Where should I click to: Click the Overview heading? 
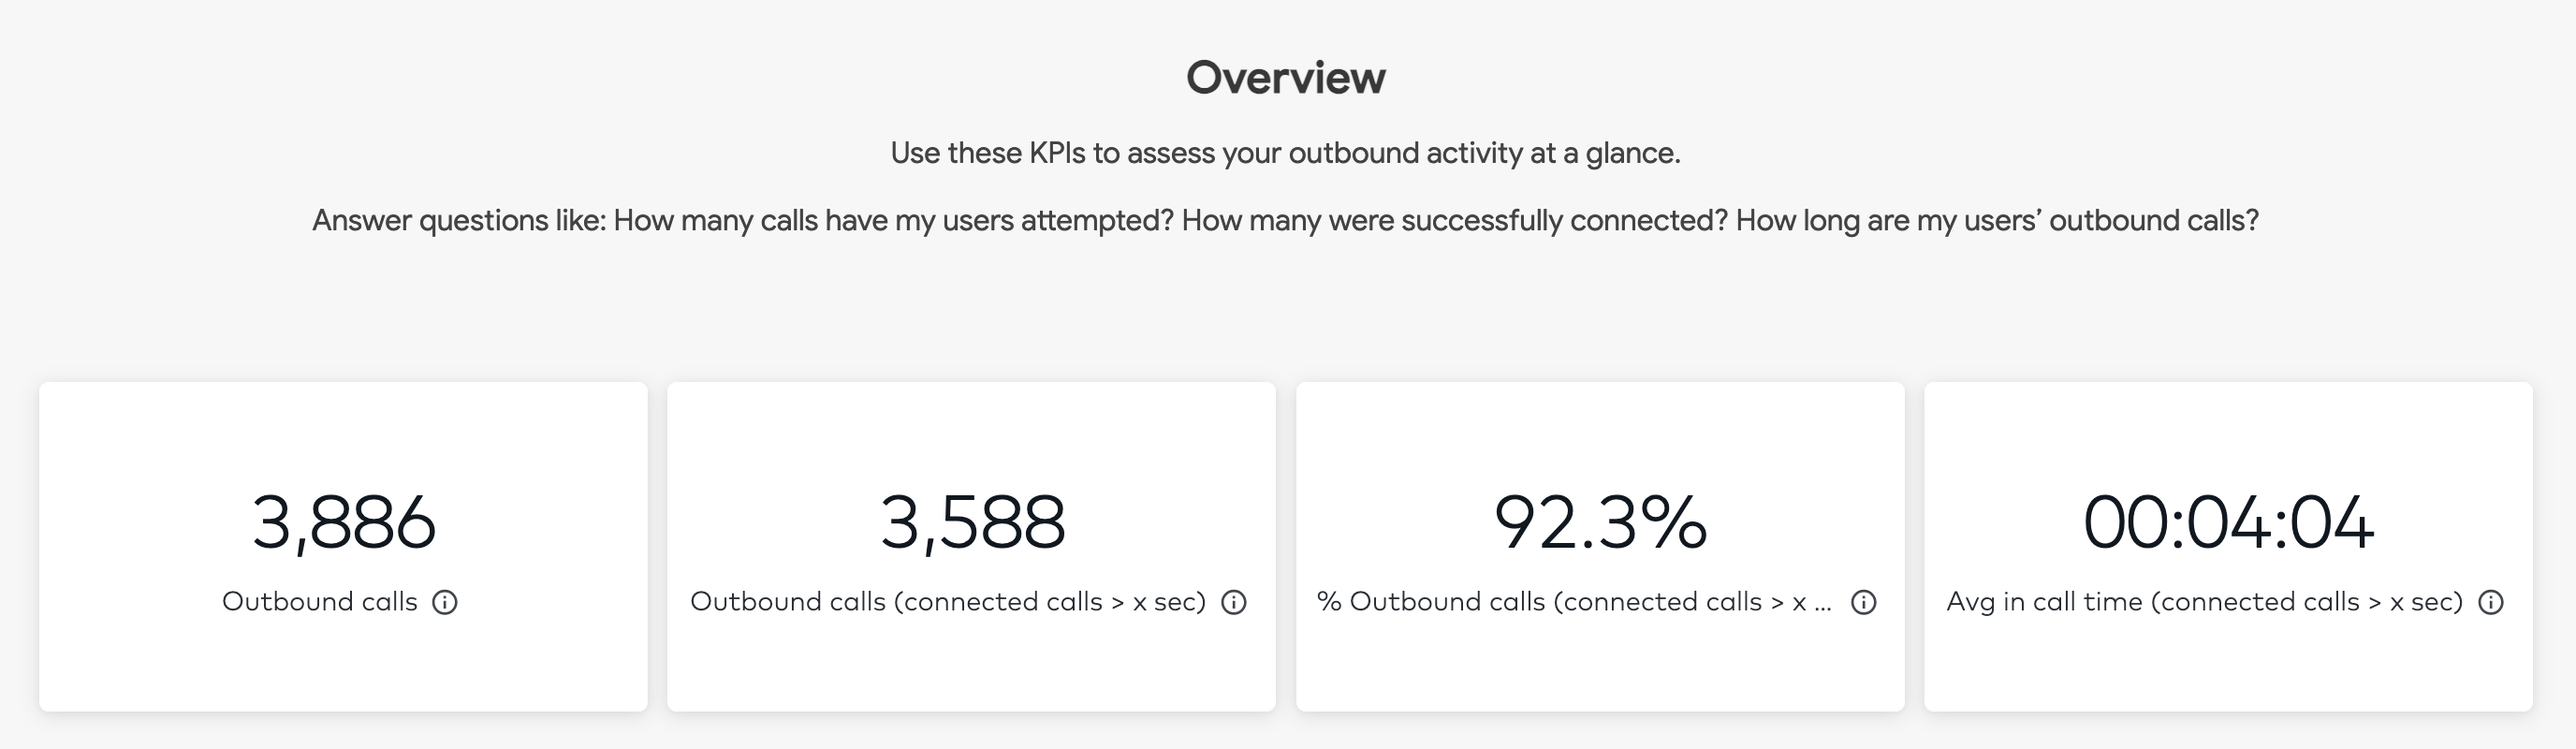pyautogui.click(x=1286, y=78)
